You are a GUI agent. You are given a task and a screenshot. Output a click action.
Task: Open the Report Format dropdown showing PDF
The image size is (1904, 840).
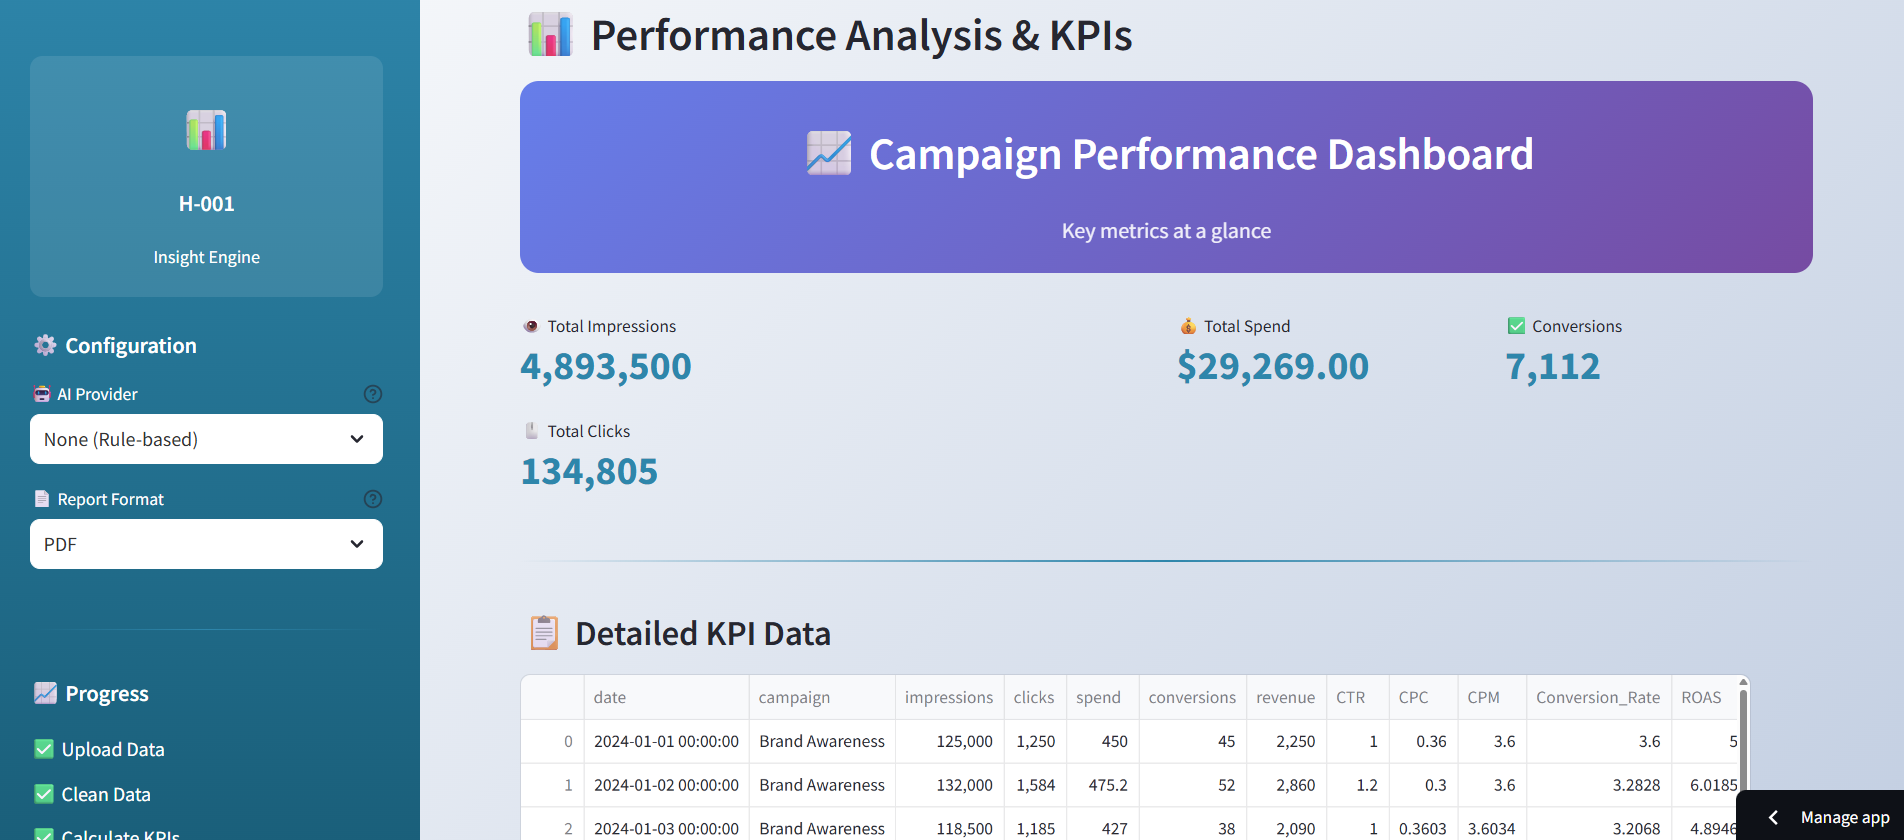point(206,544)
